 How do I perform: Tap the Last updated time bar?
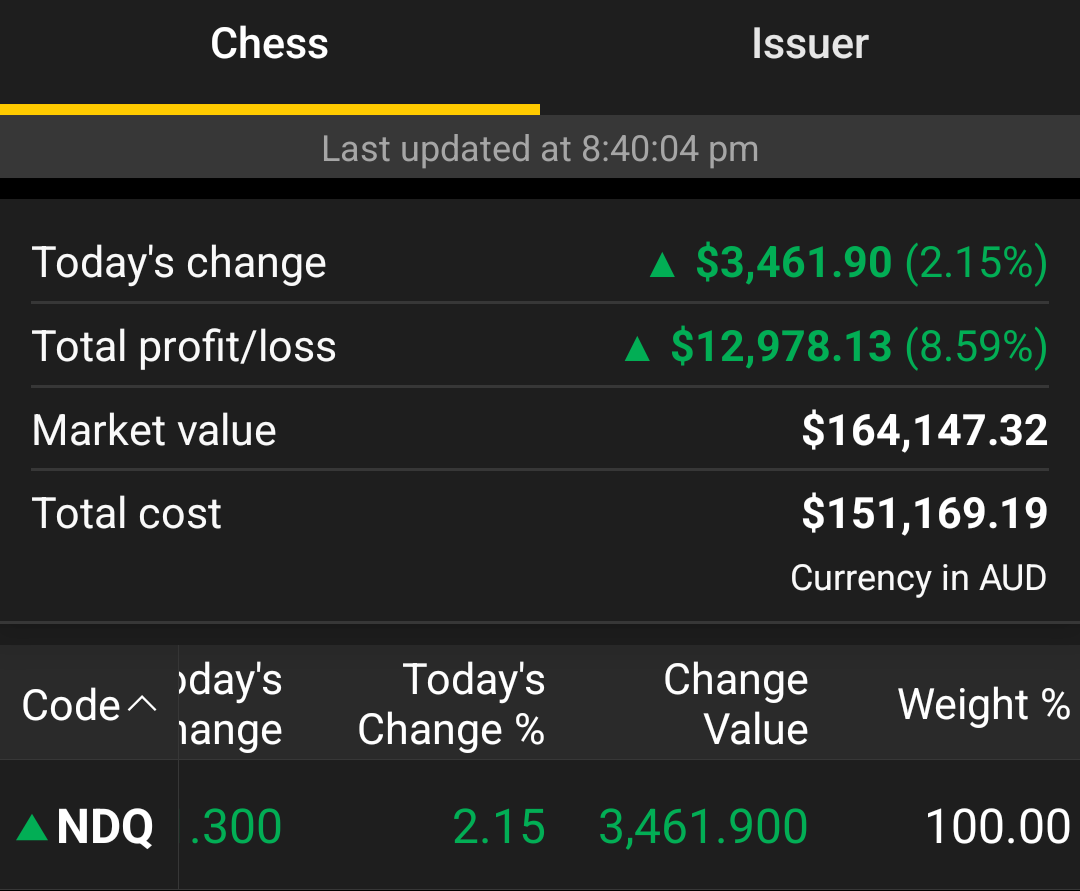click(540, 147)
